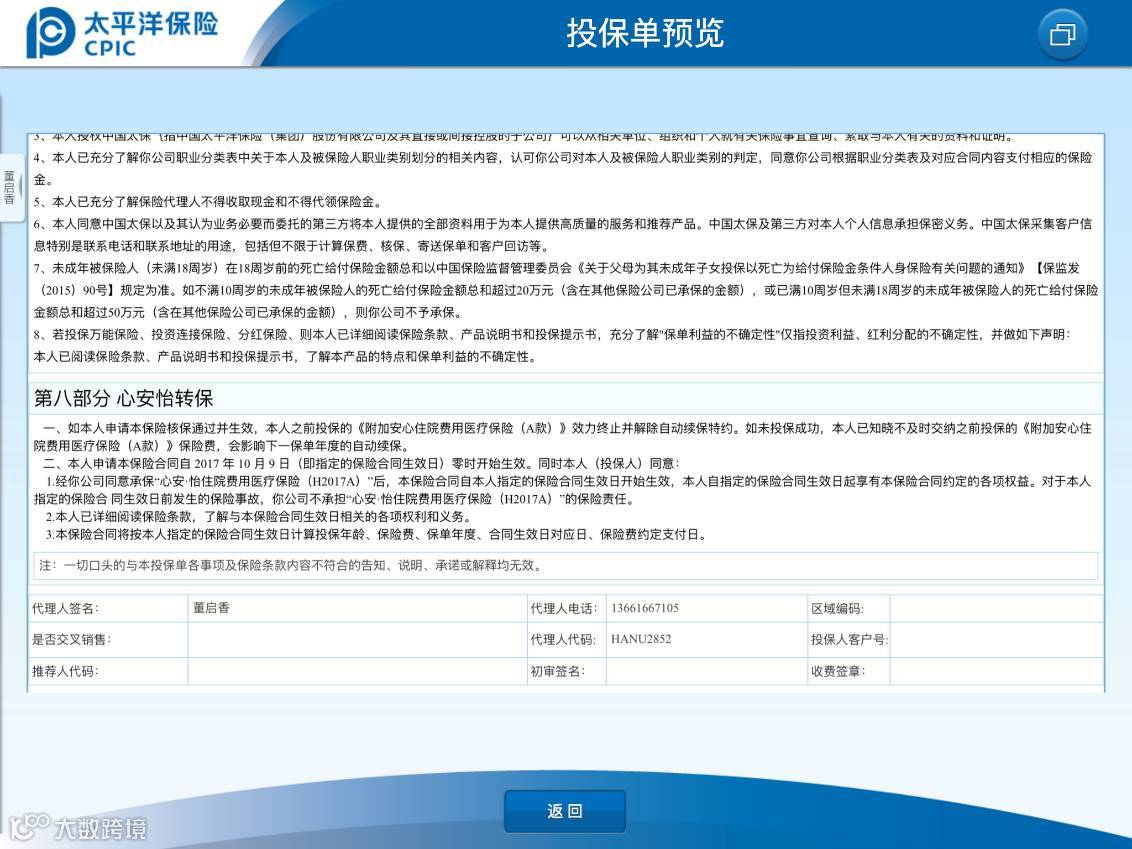The width and height of the screenshot is (1132, 849).
Task: Click the empty 推荐人代码 value cell
Action: click(x=357, y=671)
